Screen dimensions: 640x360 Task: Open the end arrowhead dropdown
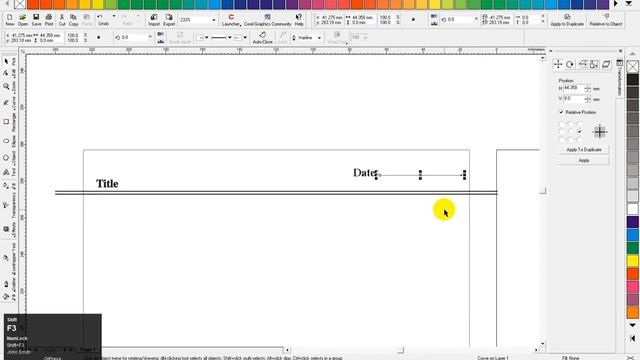click(x=245, y=38)
